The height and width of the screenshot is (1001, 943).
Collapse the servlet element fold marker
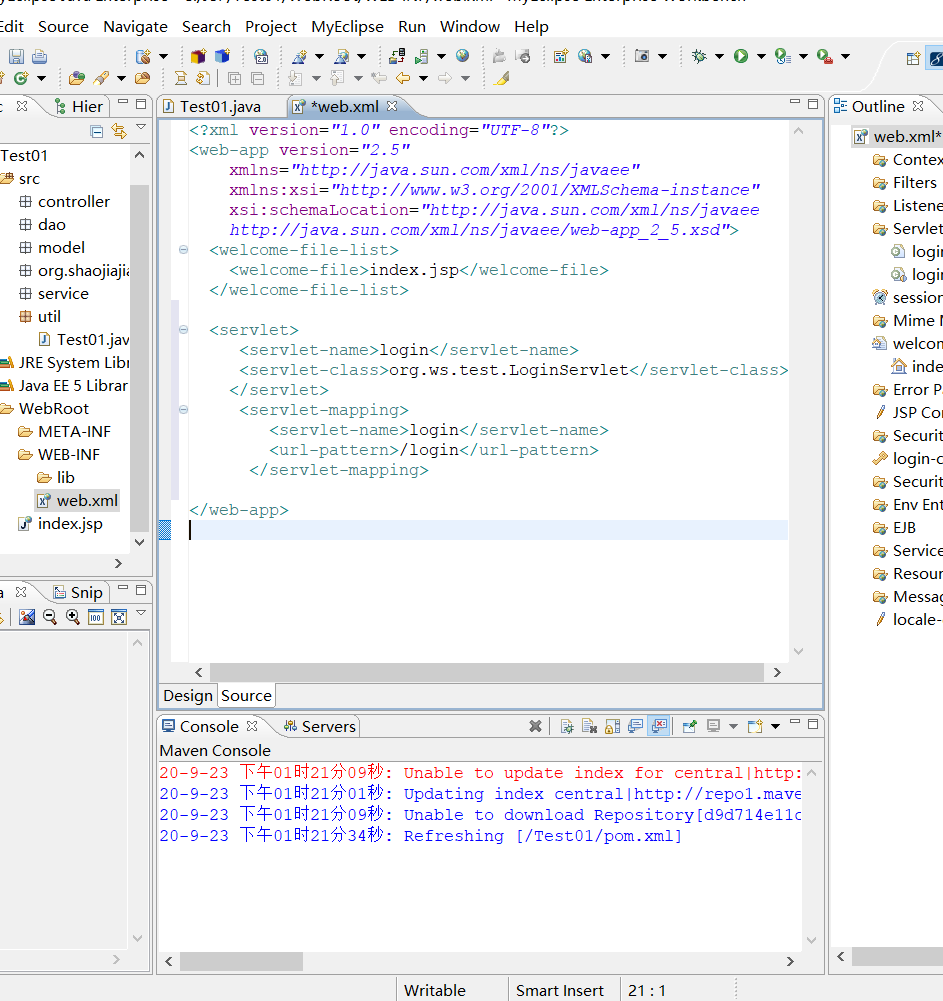point(183,330)
